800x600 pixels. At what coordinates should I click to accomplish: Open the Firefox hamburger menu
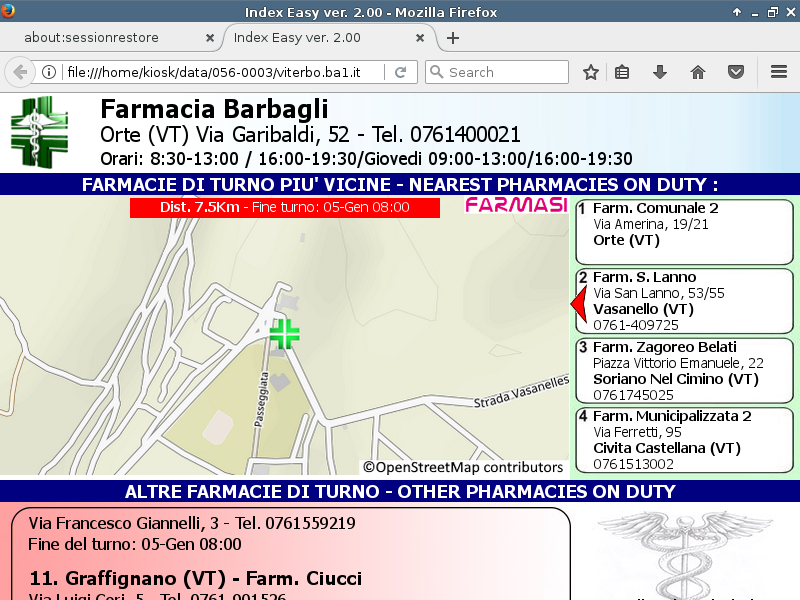pos(779,72)
